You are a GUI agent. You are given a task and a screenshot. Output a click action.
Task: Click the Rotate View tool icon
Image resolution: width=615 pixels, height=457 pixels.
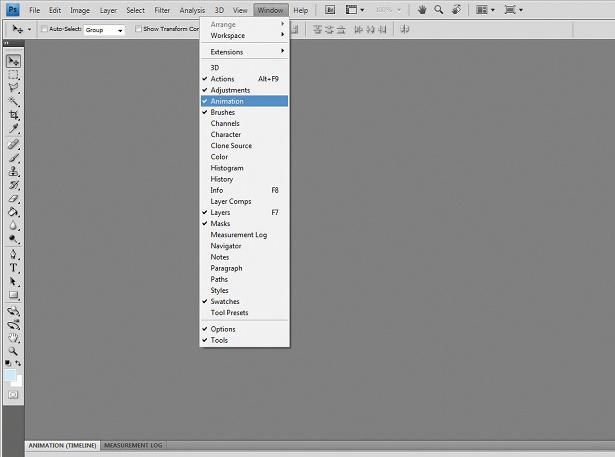[x=457, y=10]
